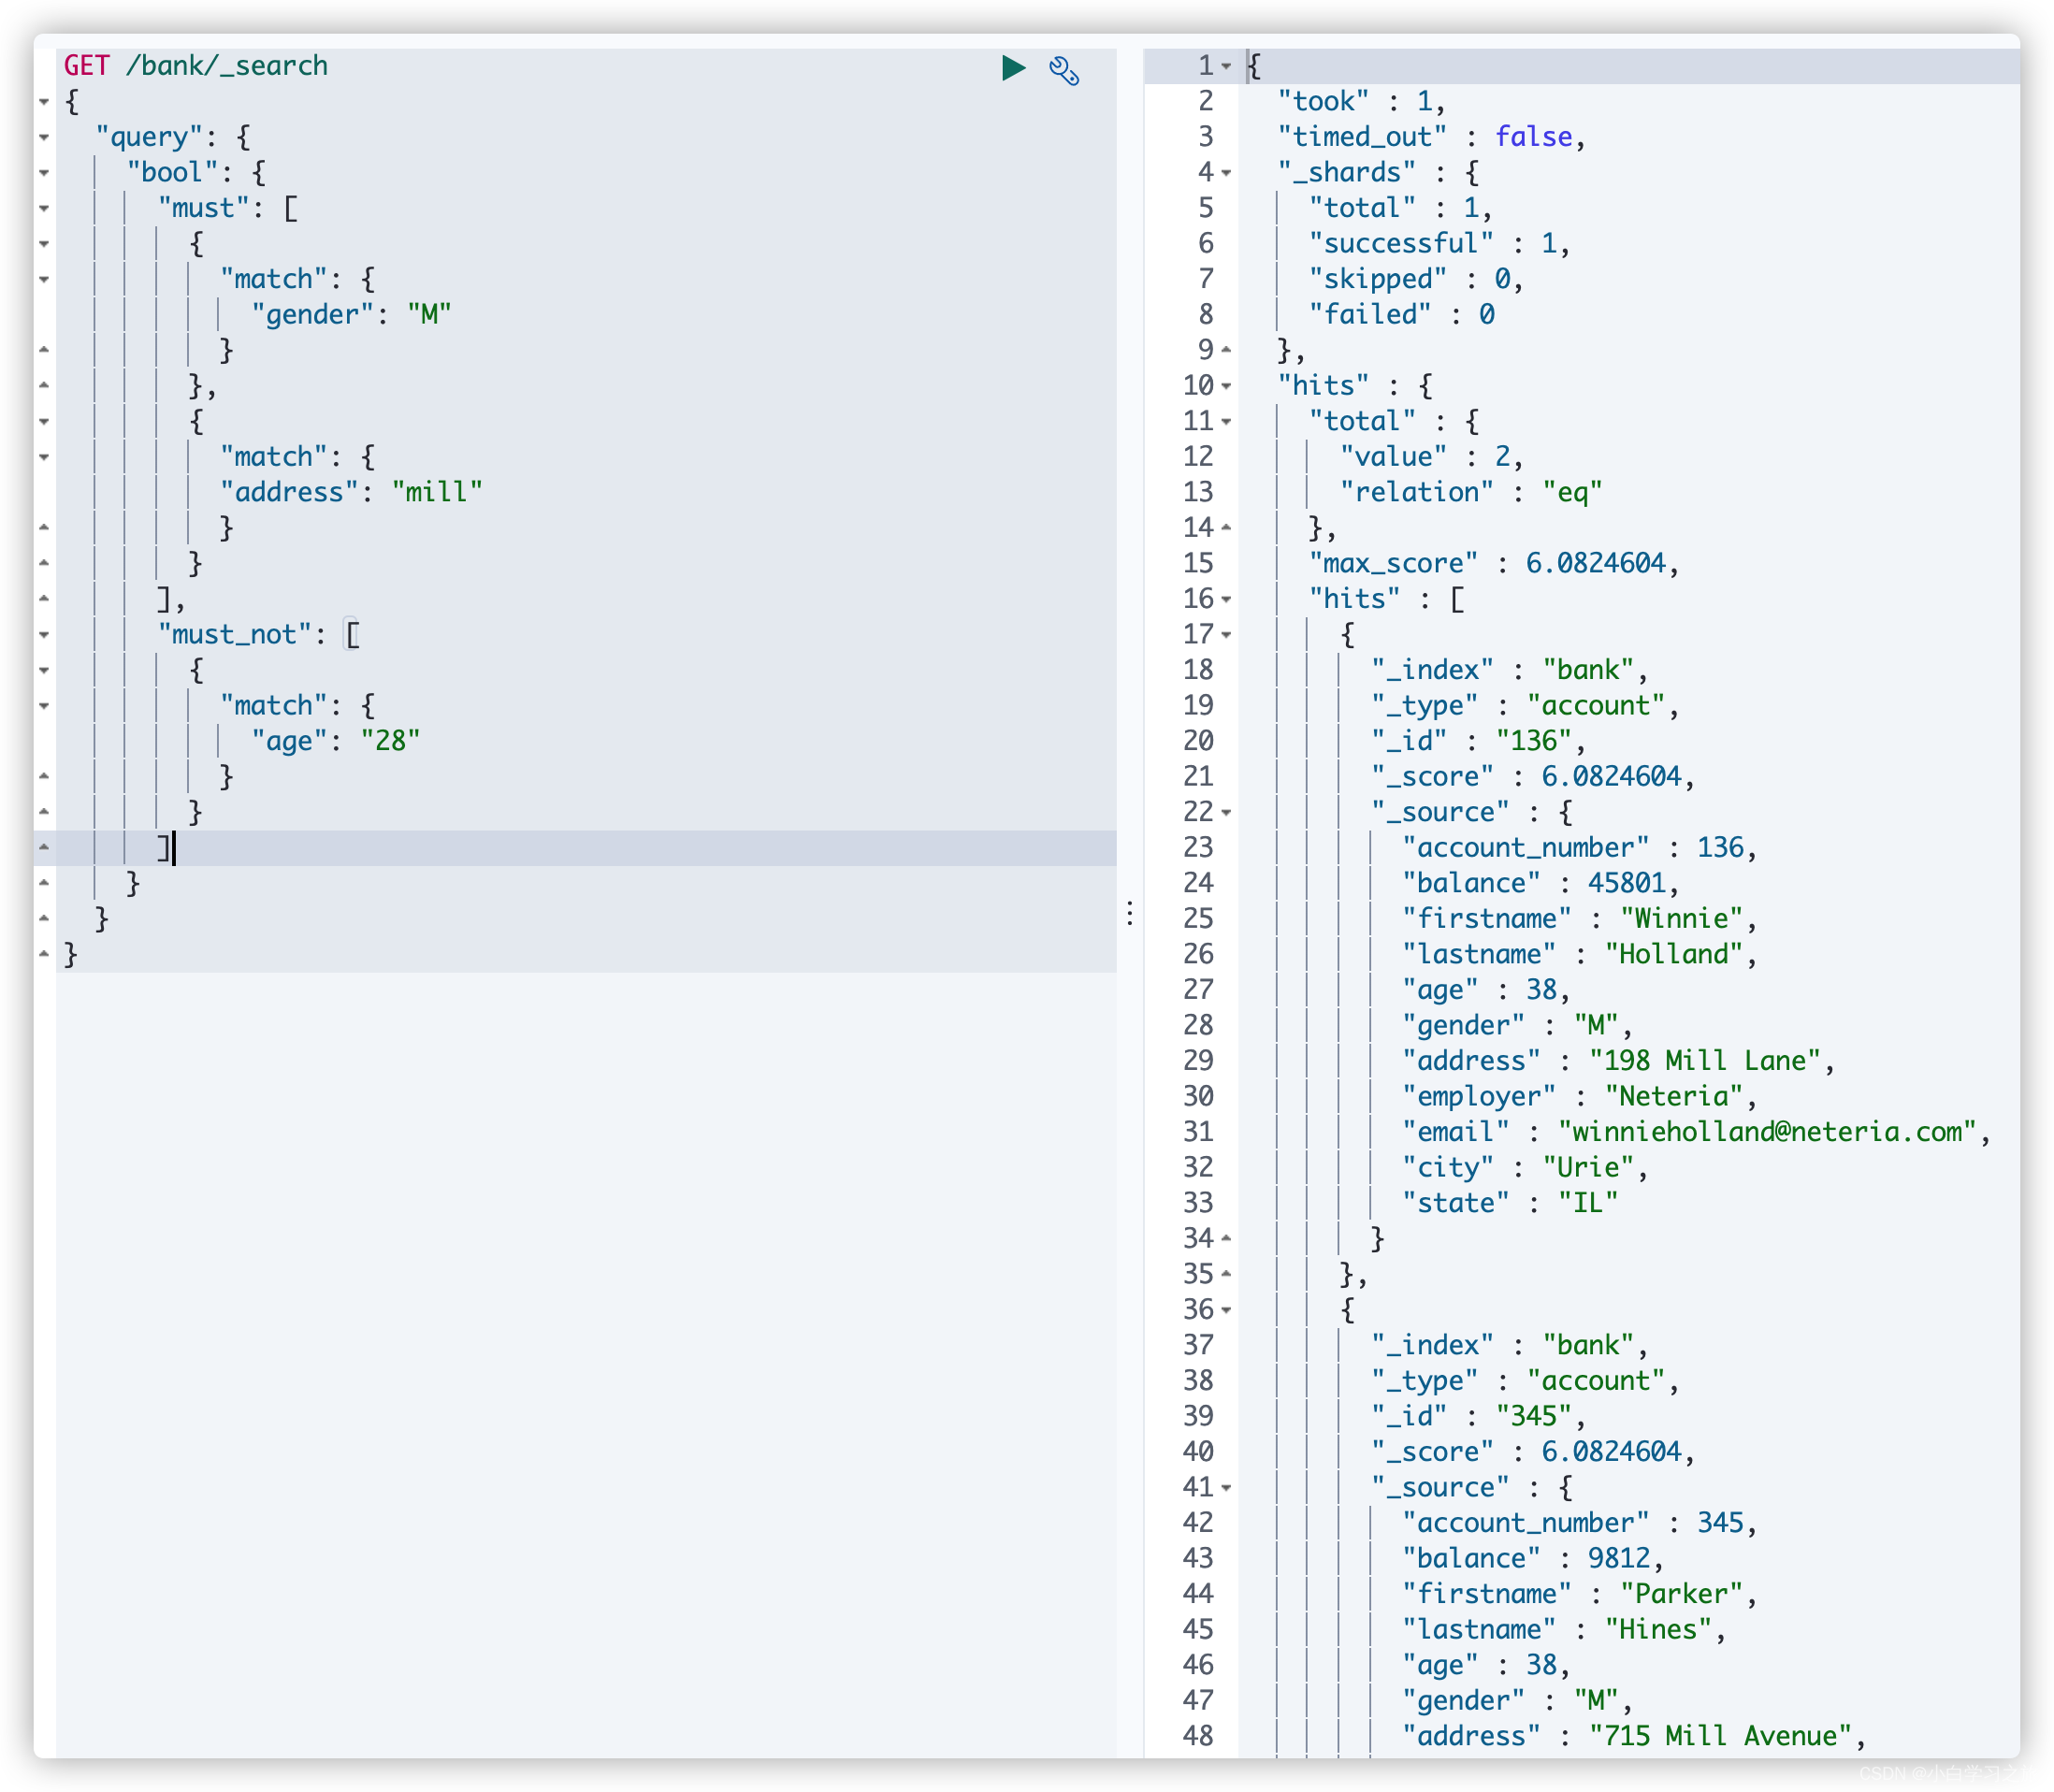Image resolution: width=2054 pixels, height=1792 pixels.
Task: Select response line number 15 max_score
Action: [1198, 564]
